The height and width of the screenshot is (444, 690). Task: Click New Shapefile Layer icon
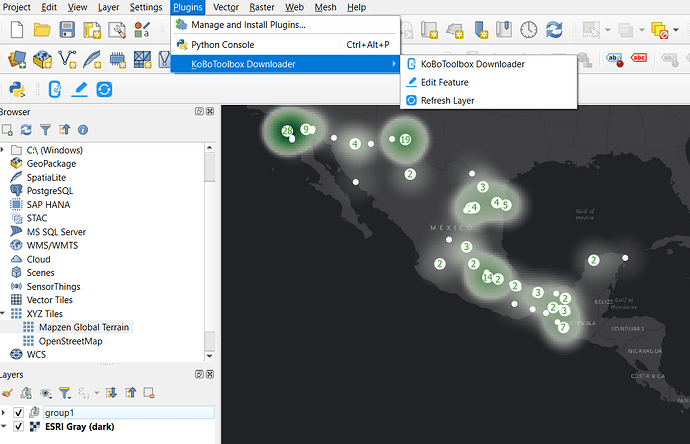click(x=67, y=59)
